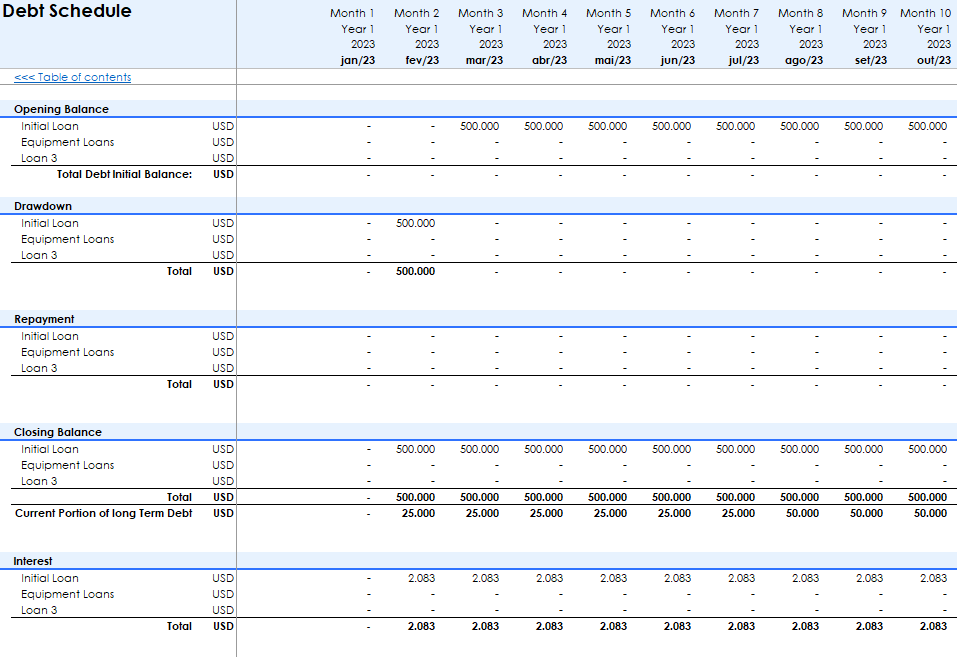This screenshot has width=957, height=657.
Task: Click the Opening Balance section header
Action: pyautogui.click(x=61, y=109)
